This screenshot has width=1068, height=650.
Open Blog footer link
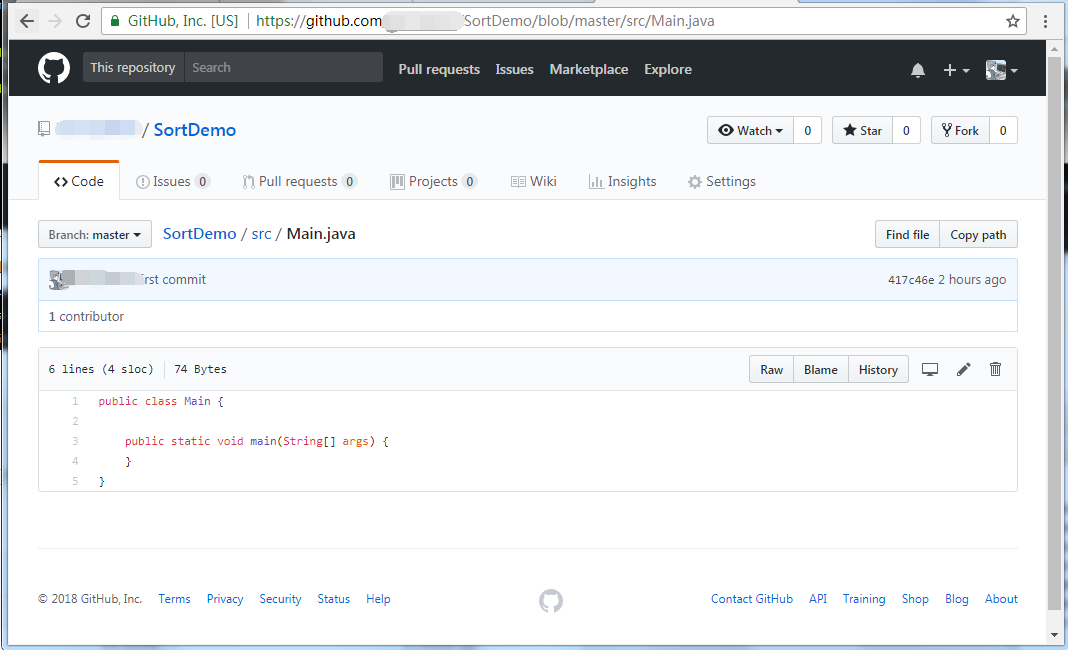tap(957, 599)
